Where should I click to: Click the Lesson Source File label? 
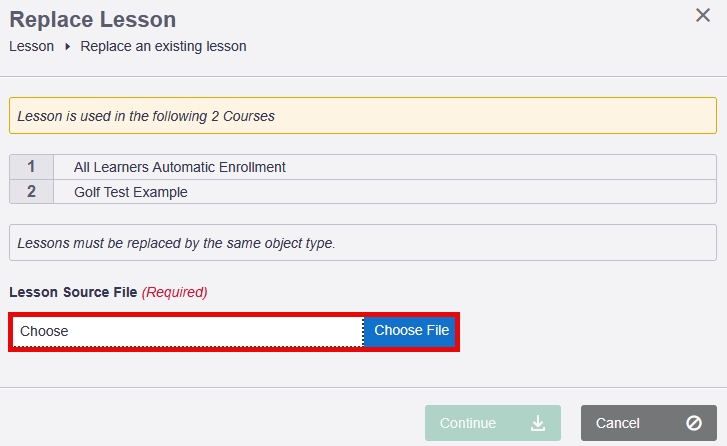(x=73, y=292)
